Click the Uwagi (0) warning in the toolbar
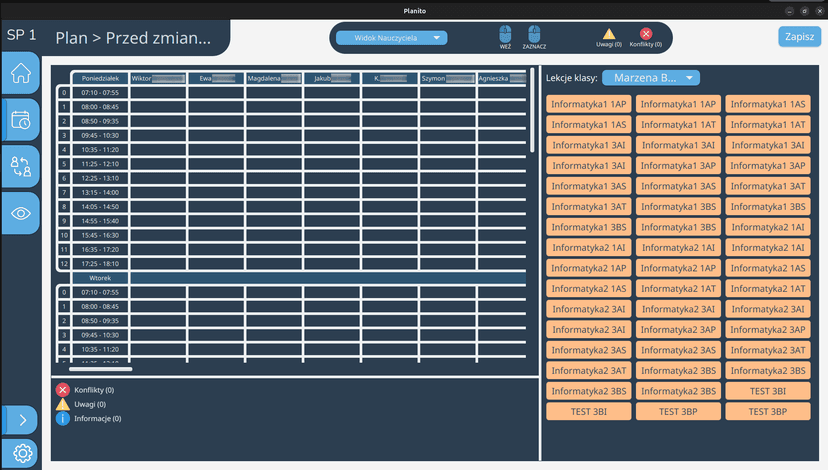The image size is (828, 470). click(x=609, y=38)
